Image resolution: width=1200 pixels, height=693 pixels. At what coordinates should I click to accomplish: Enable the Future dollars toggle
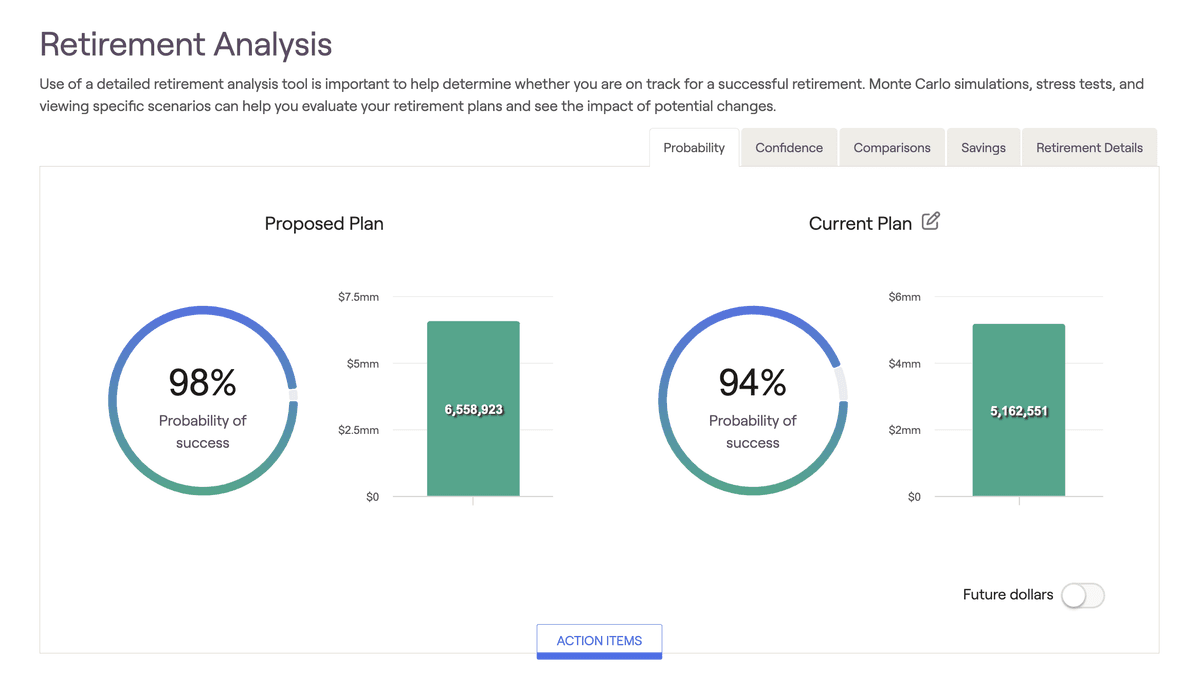point(1082,595)
